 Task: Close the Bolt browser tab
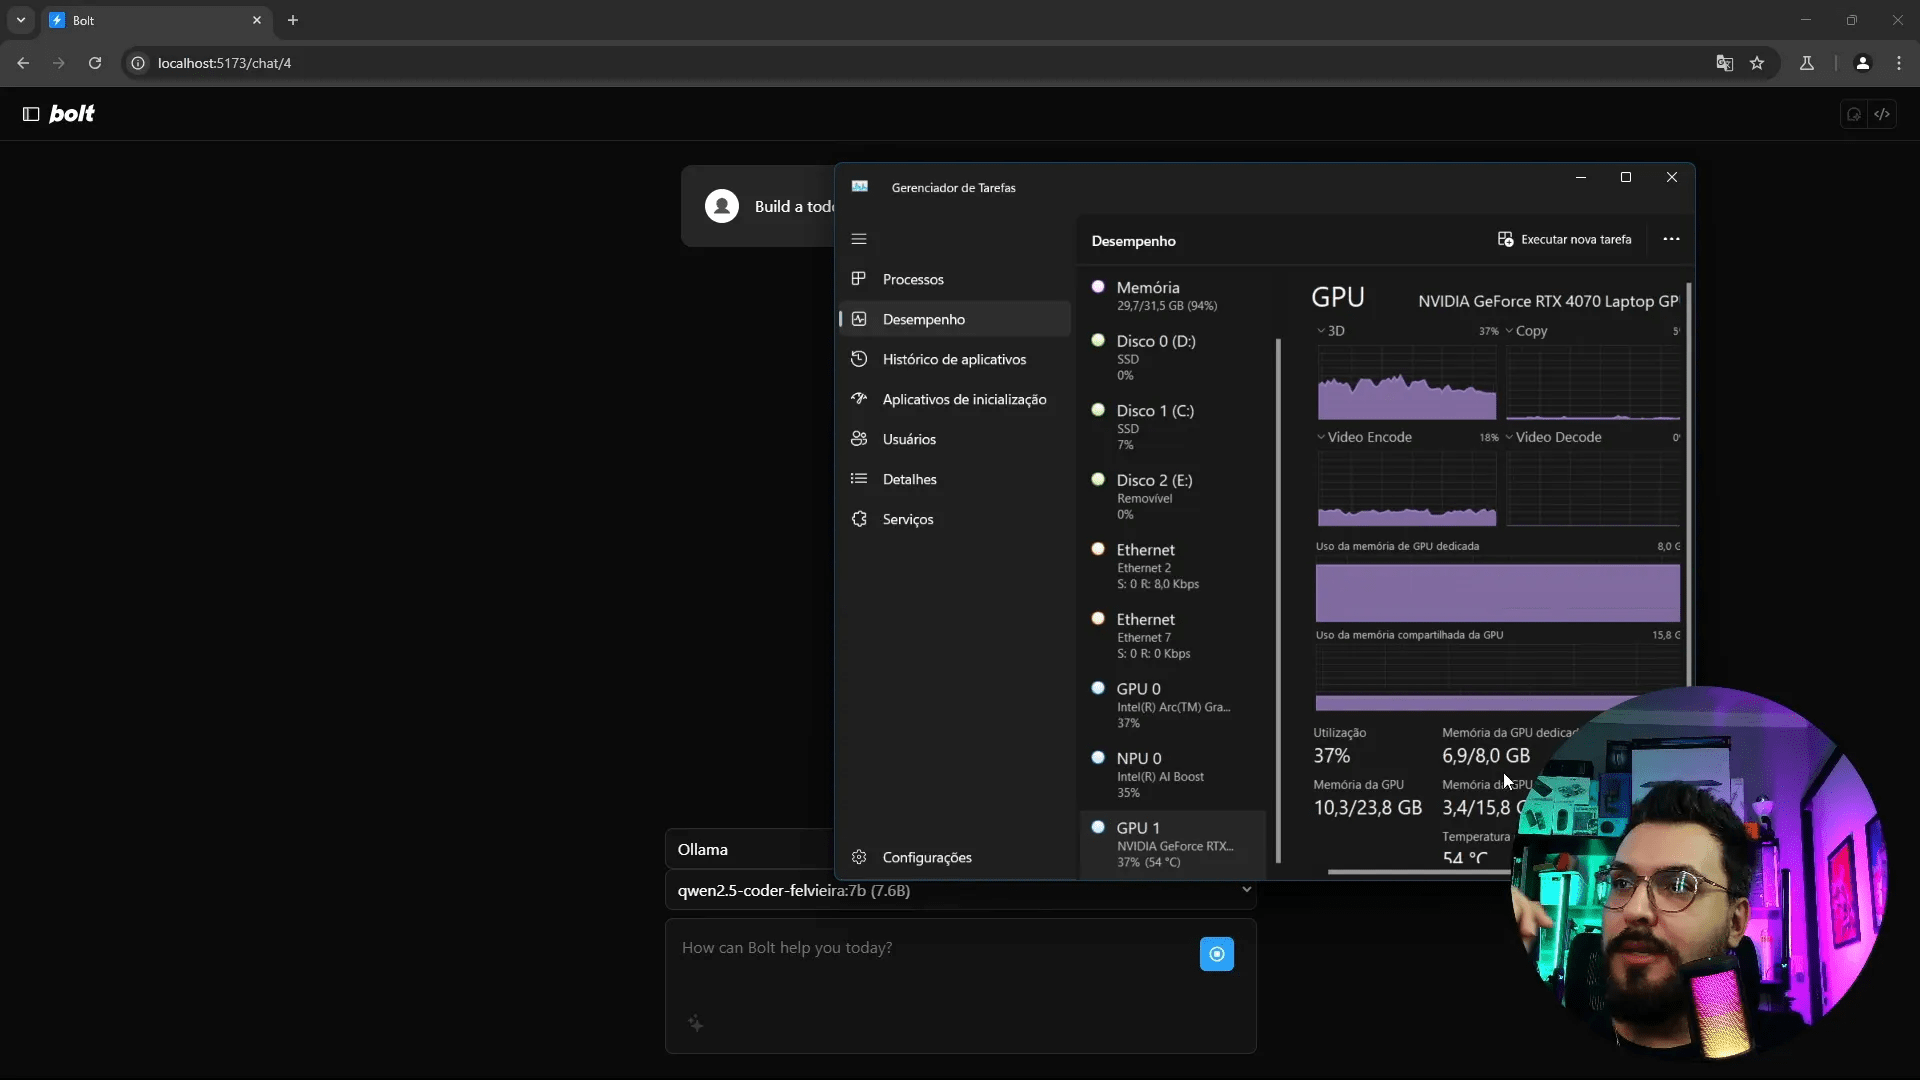pos(257,20)
